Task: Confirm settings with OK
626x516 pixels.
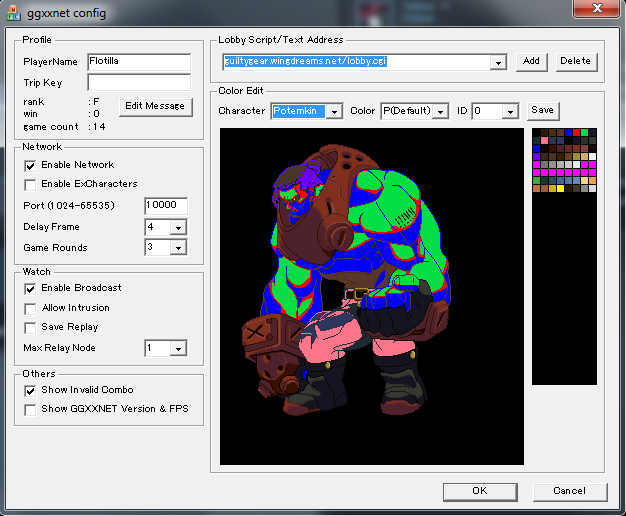Action: (480, 491)
